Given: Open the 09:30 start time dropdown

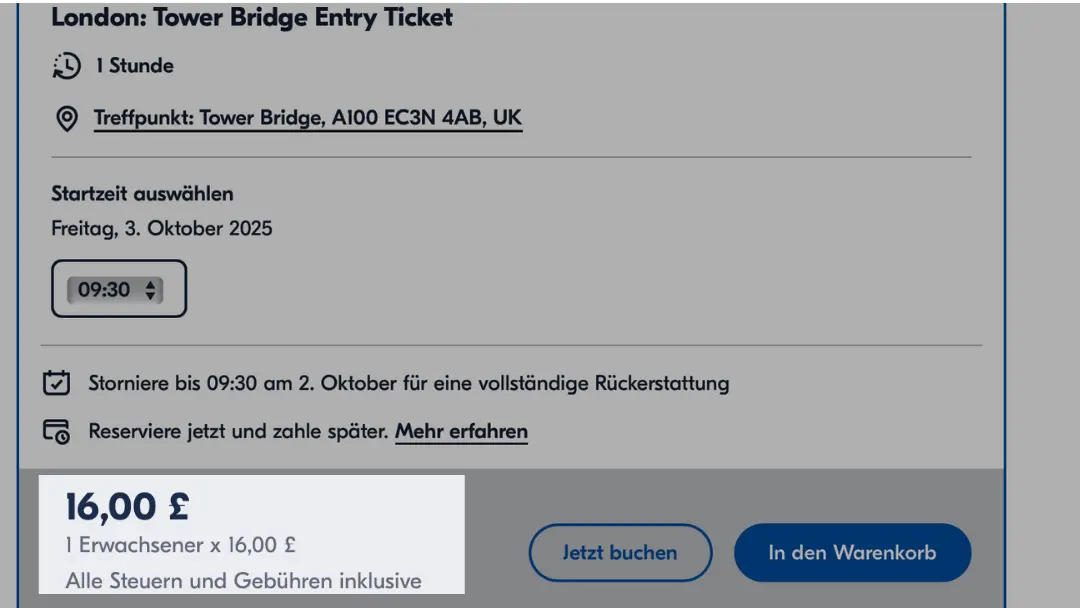Looking at the screenshot, I should [x=118, y=289].
